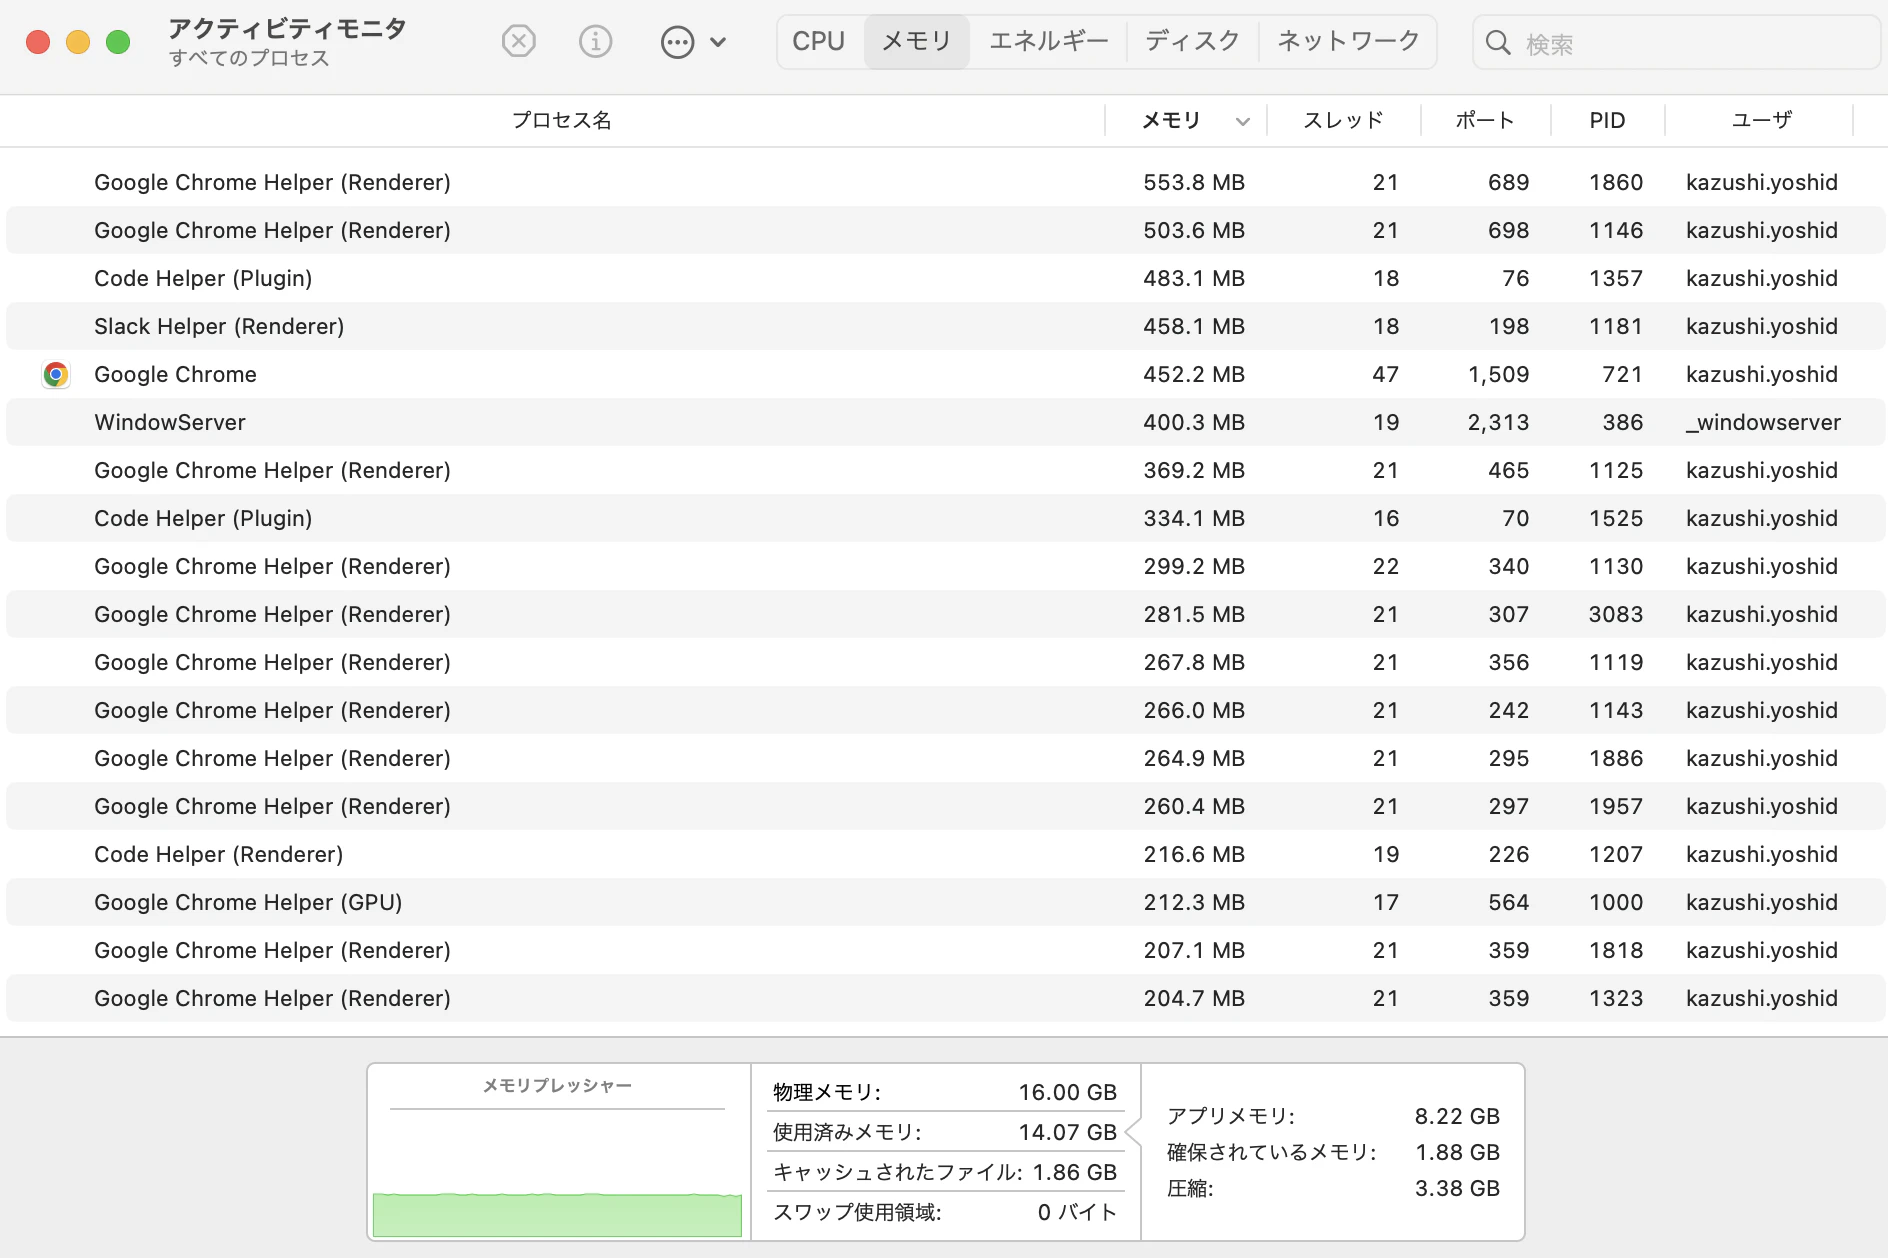Viewport: 1888px width, 1258px height.
Task: Click the _windowserver user cell
Action: [x=1763, y=422]
